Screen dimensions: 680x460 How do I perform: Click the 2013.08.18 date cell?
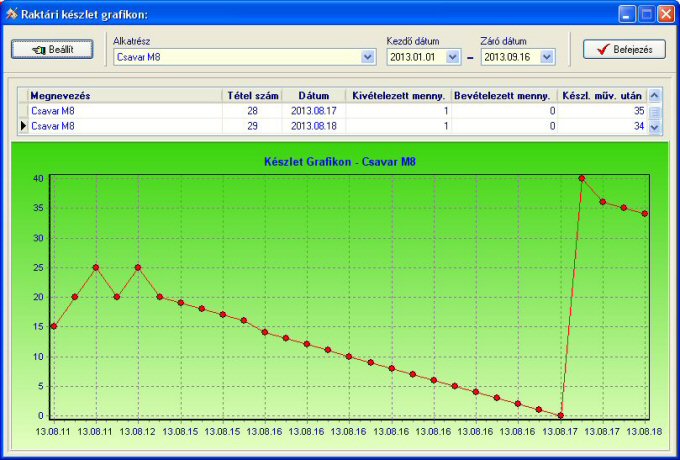point(314,126)
